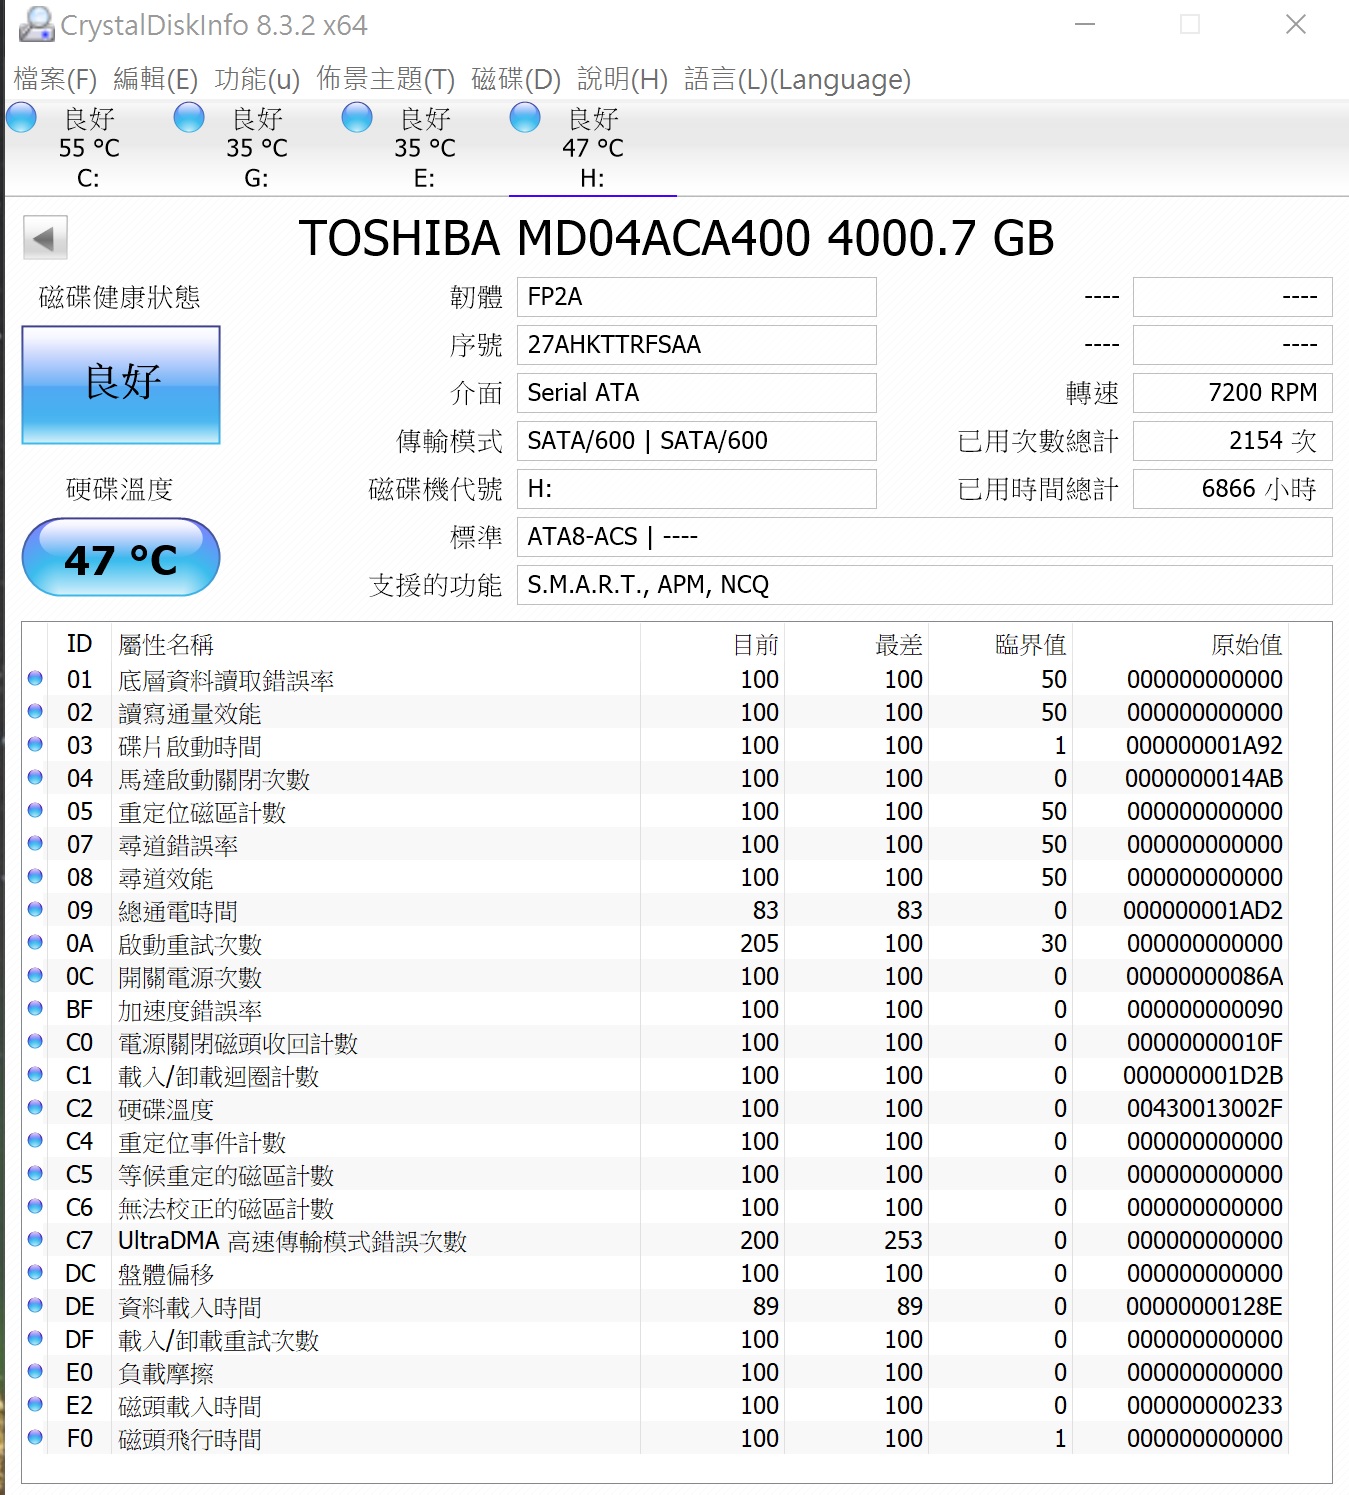This screenshot has width=1349, height=1495.
Task: Click the firmware field FP2A
Action: [x=696, y=297]
